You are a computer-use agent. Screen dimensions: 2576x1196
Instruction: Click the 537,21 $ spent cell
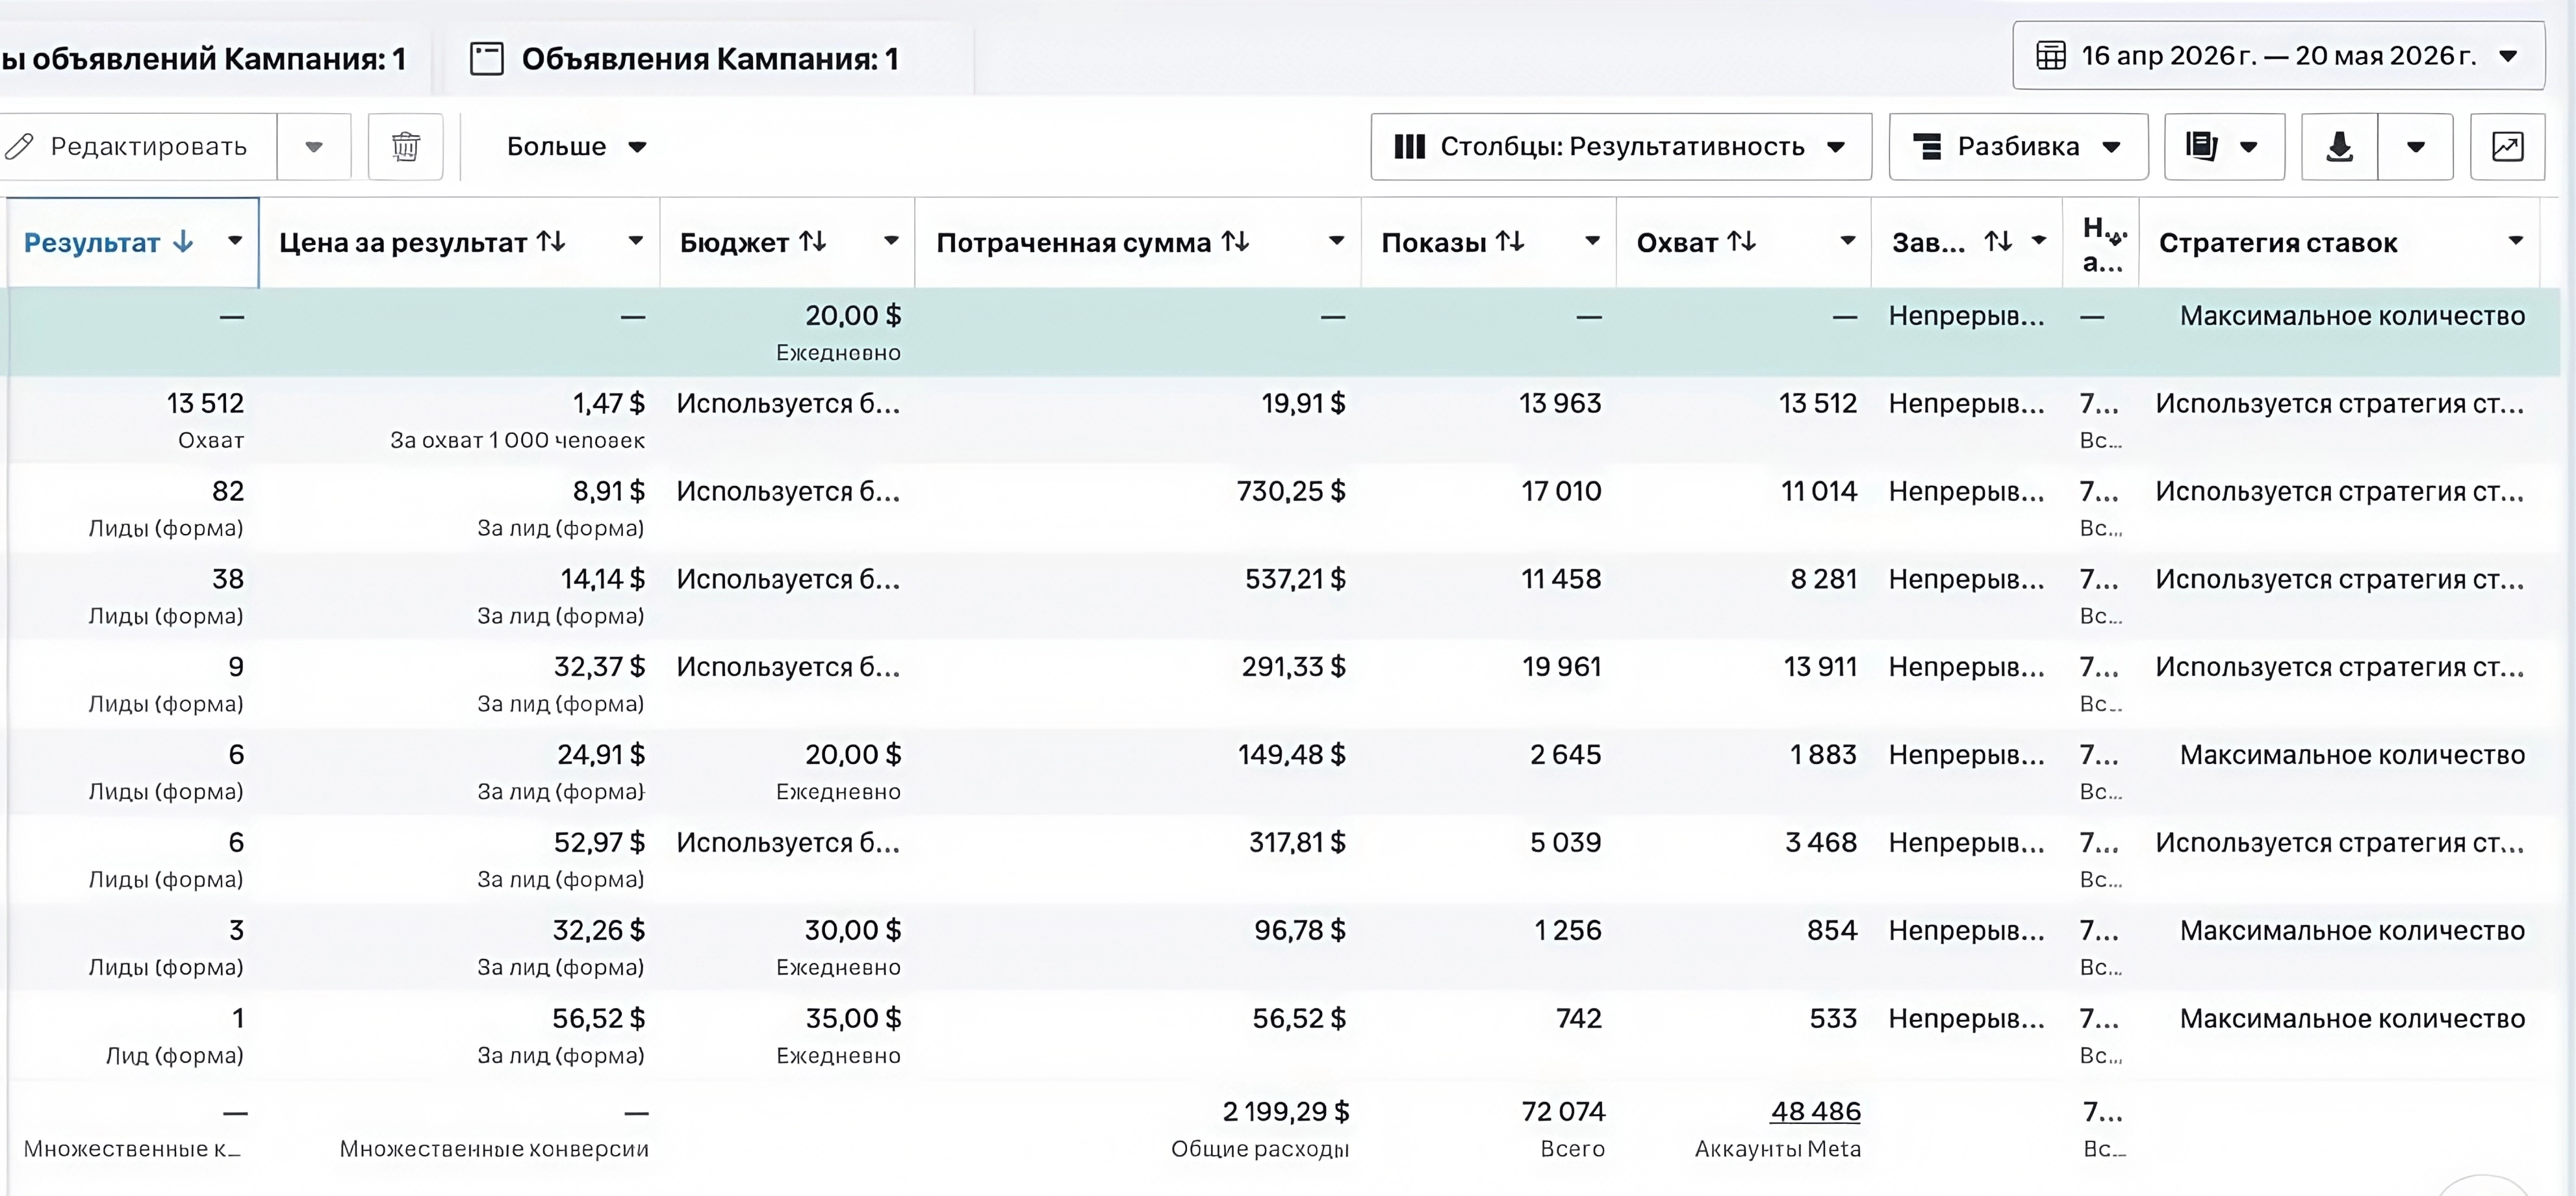point(1295,579)
